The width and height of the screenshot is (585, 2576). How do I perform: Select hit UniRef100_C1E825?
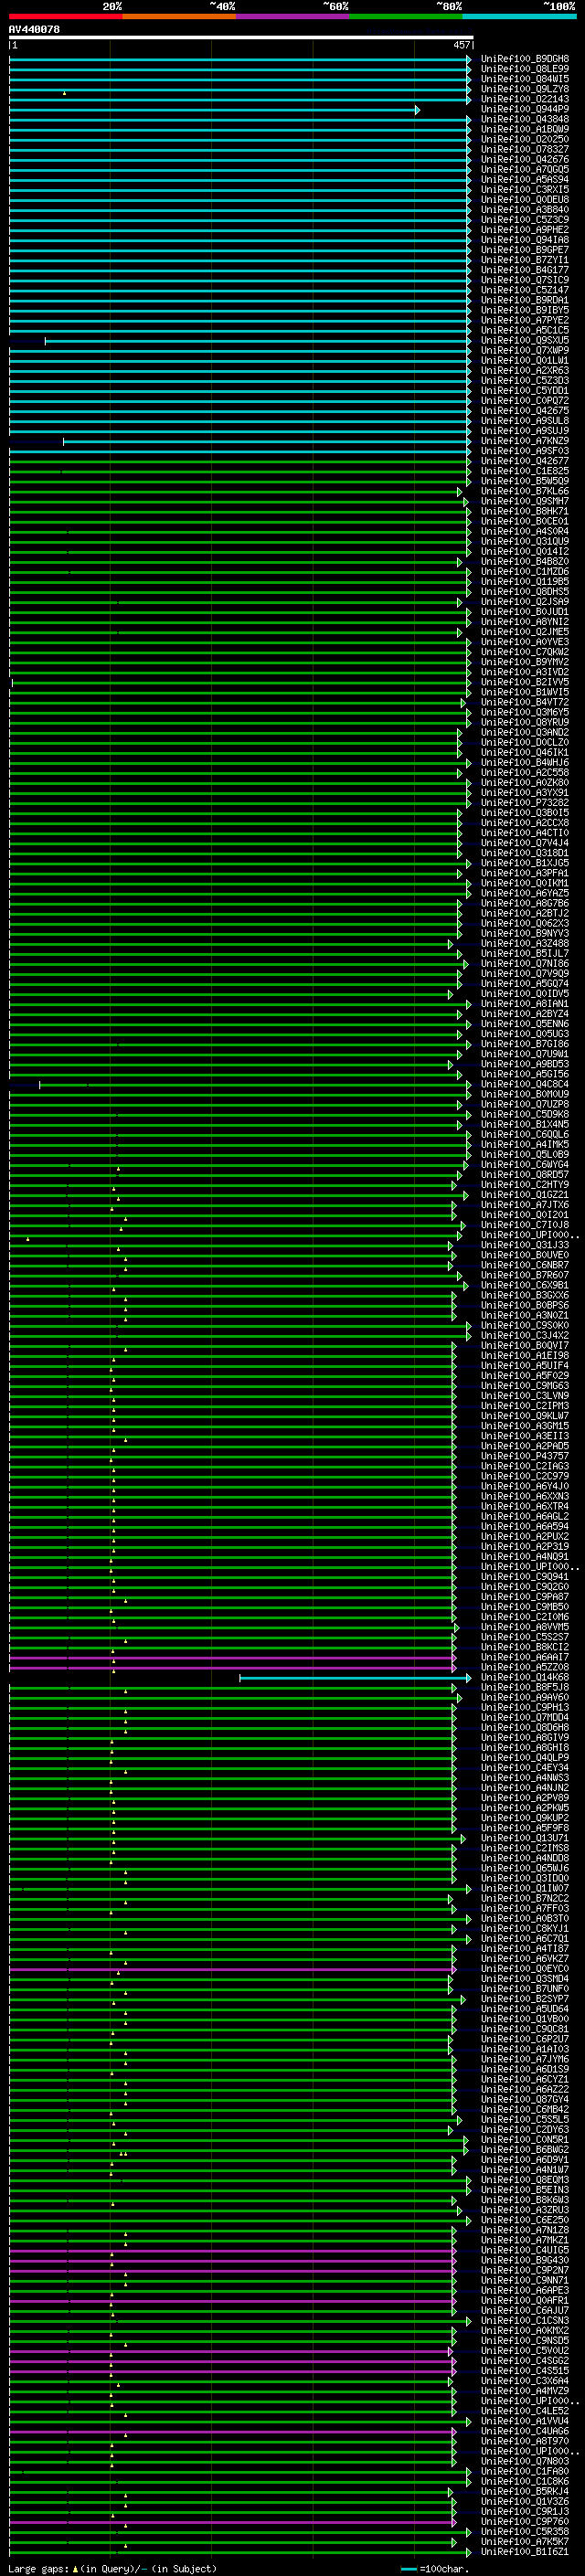coord(524,471)
